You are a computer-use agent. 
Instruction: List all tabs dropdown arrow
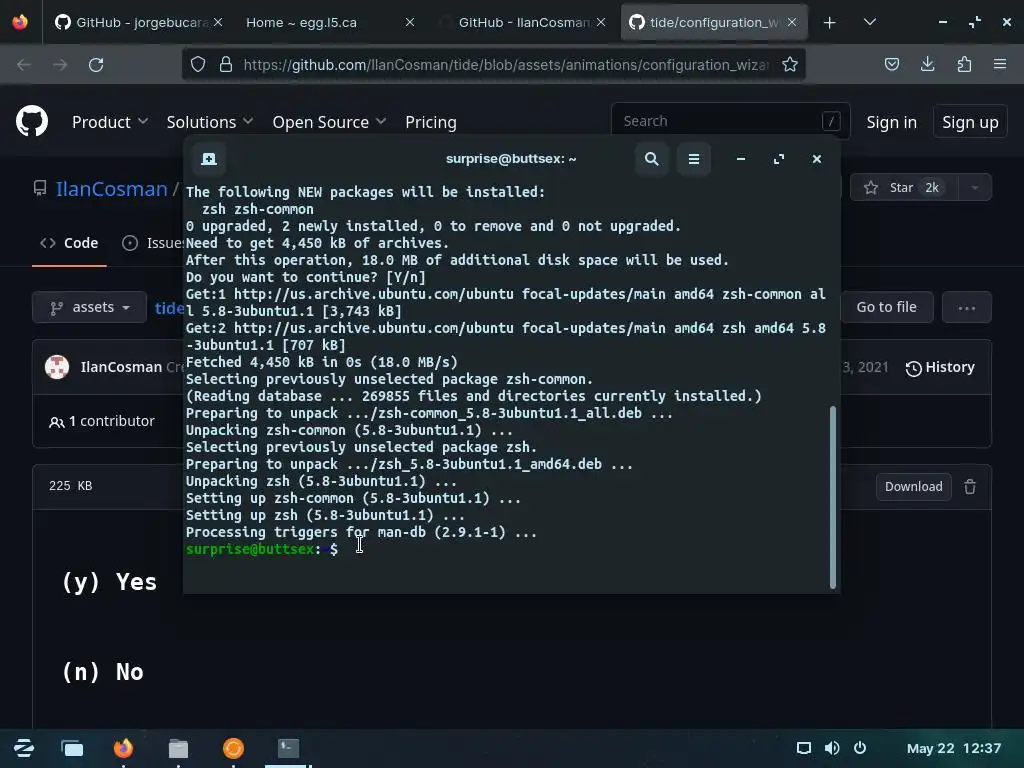(x=869, y=22)
